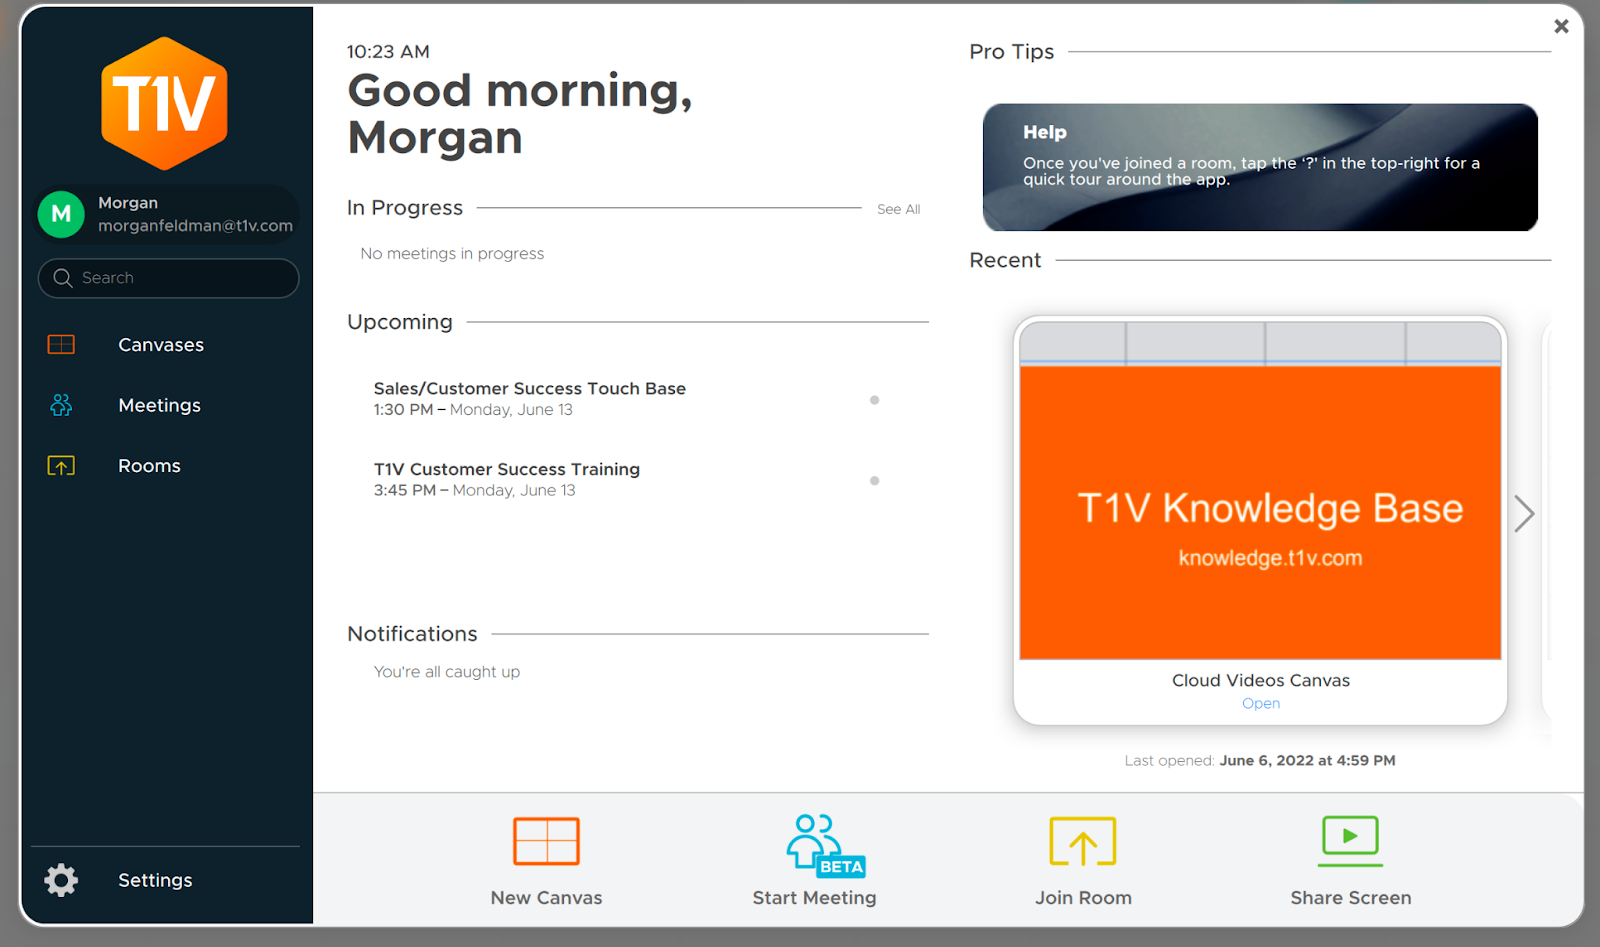This screenshot has width=1600, height=947.
Task: Click the No meetings in progress text
Action: (452, 254)
